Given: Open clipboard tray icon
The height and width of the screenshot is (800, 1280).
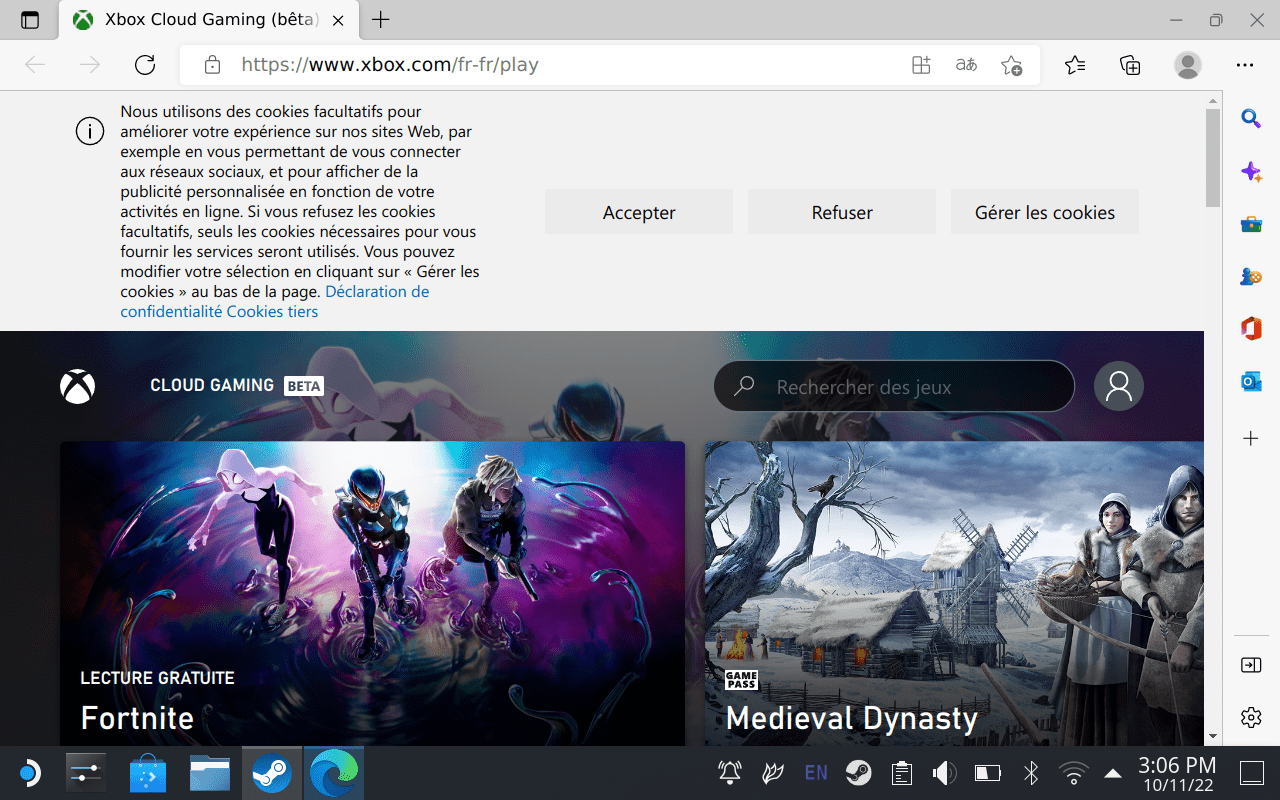Looking at the screenshot, I should point(902,773).
